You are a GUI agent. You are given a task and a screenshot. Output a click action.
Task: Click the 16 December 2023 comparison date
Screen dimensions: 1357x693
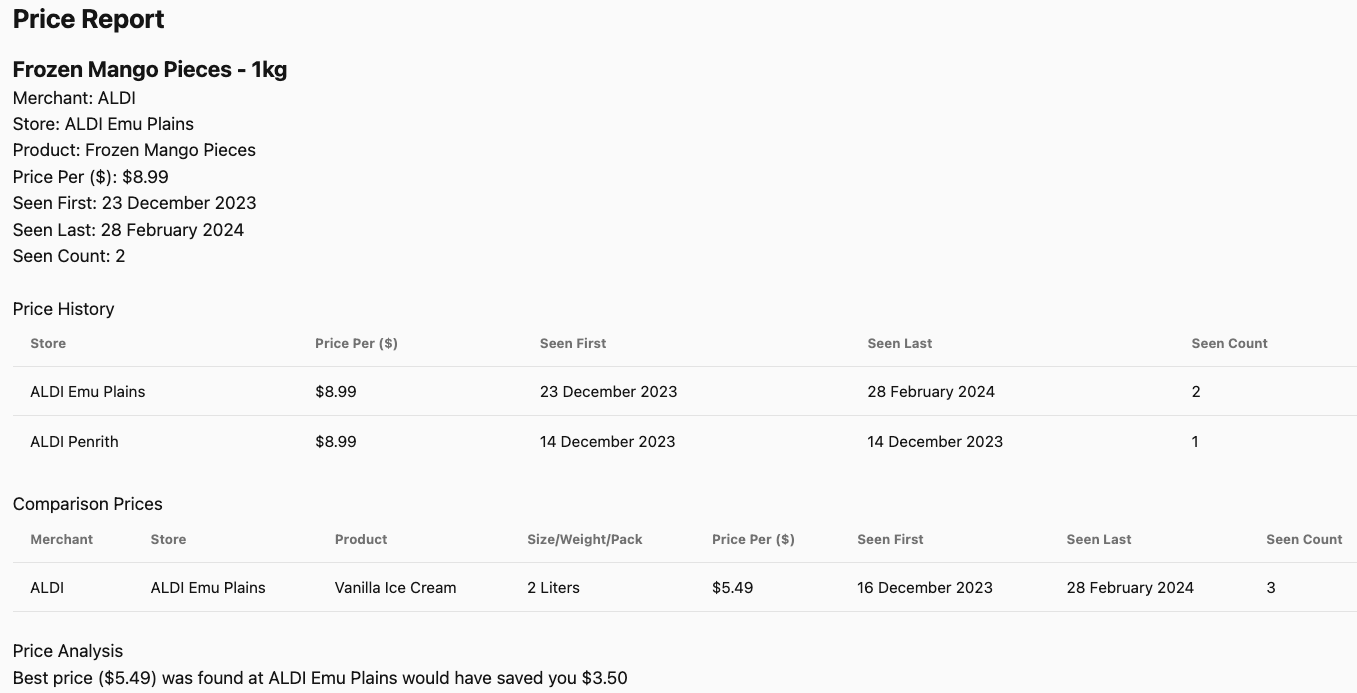(925, 588)
